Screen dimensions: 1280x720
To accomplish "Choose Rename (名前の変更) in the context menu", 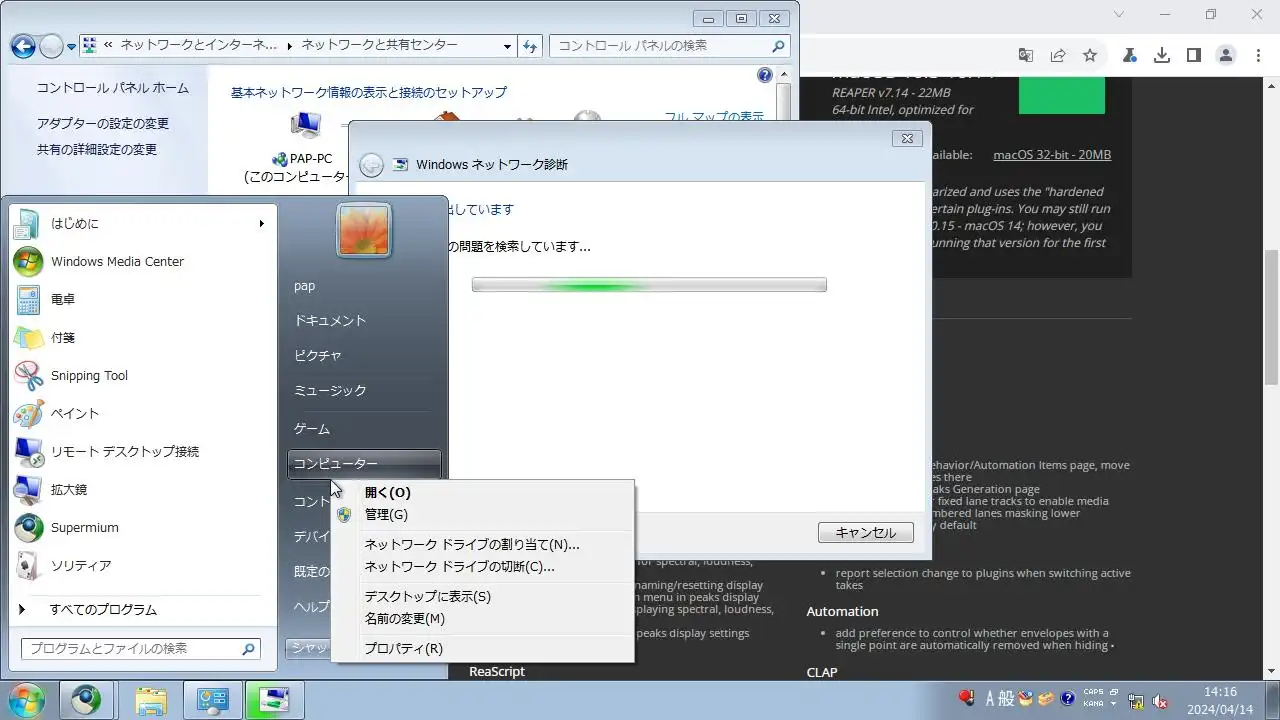I will tap(482, 618).
